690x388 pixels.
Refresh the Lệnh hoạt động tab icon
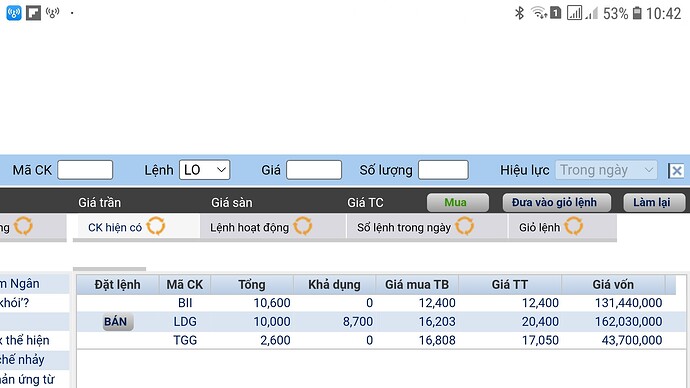click(303, 227)
